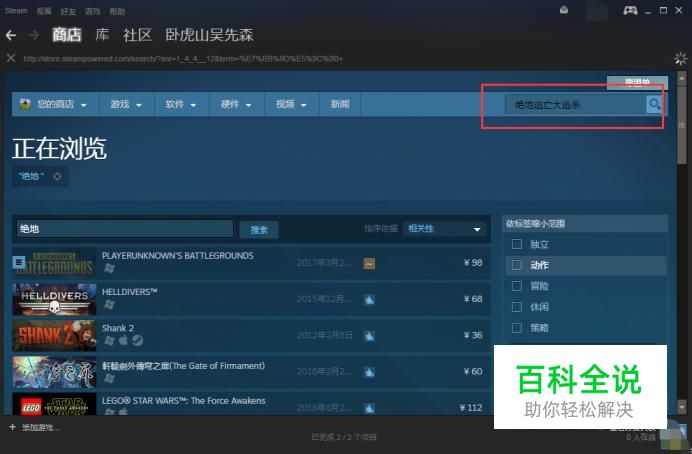Click the Steam icon under Shank 2
Screen dimensions: 692x454
tap(137, 340)
